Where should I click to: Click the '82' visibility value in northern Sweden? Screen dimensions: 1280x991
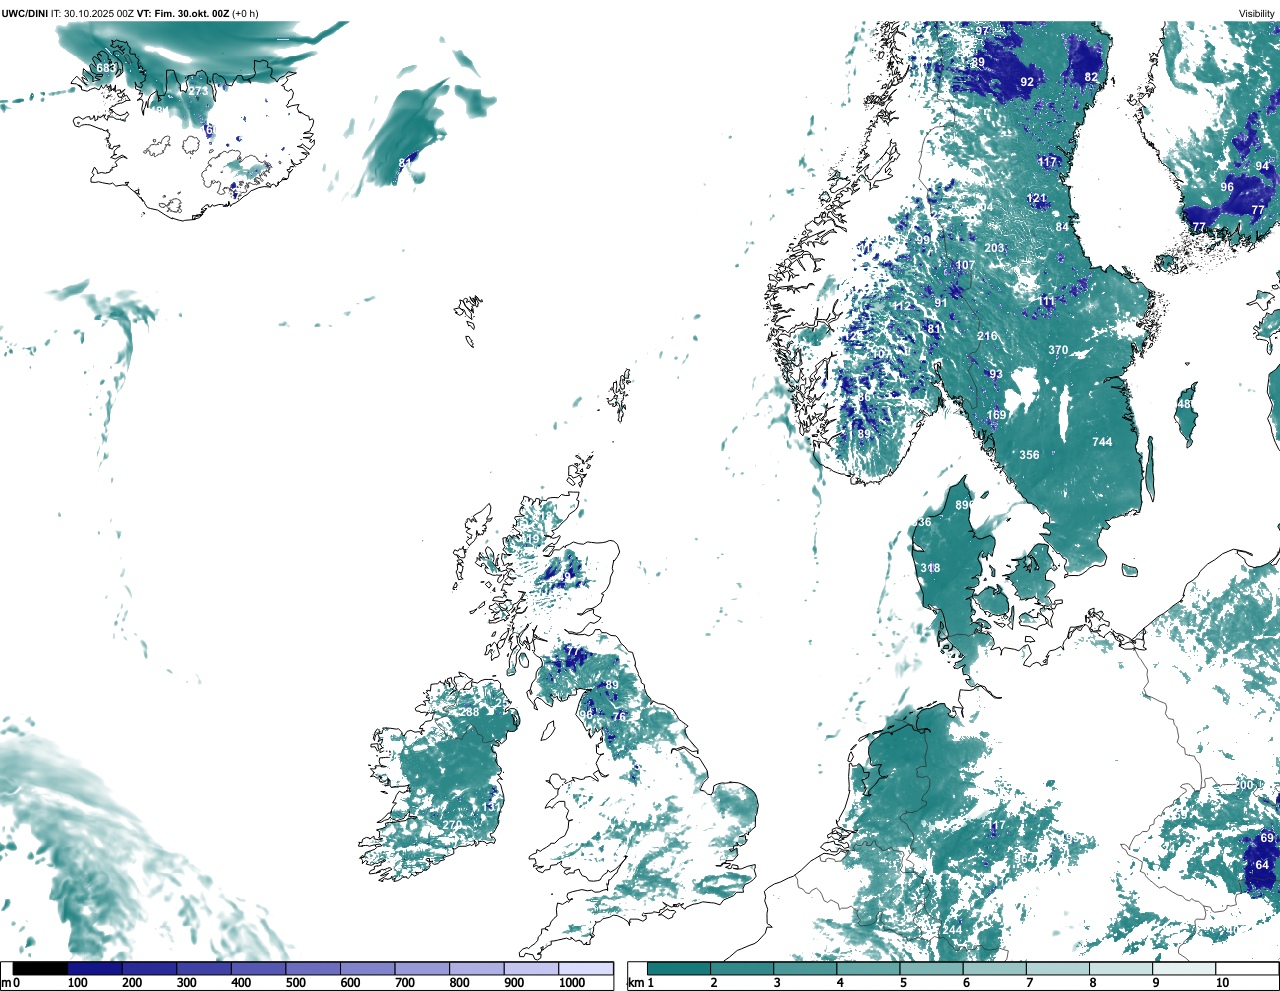(x=1091, y=78)
